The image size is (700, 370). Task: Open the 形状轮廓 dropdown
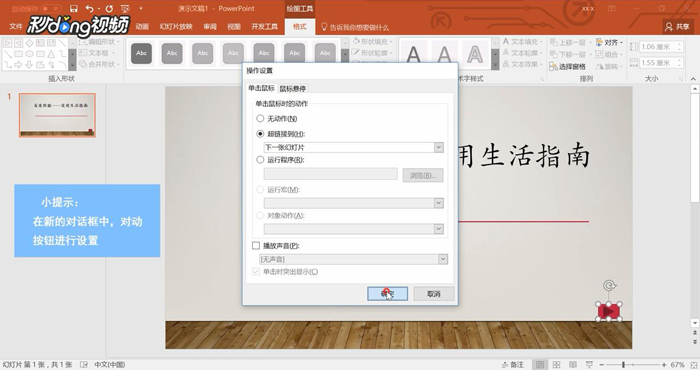(x=373, y=53)
